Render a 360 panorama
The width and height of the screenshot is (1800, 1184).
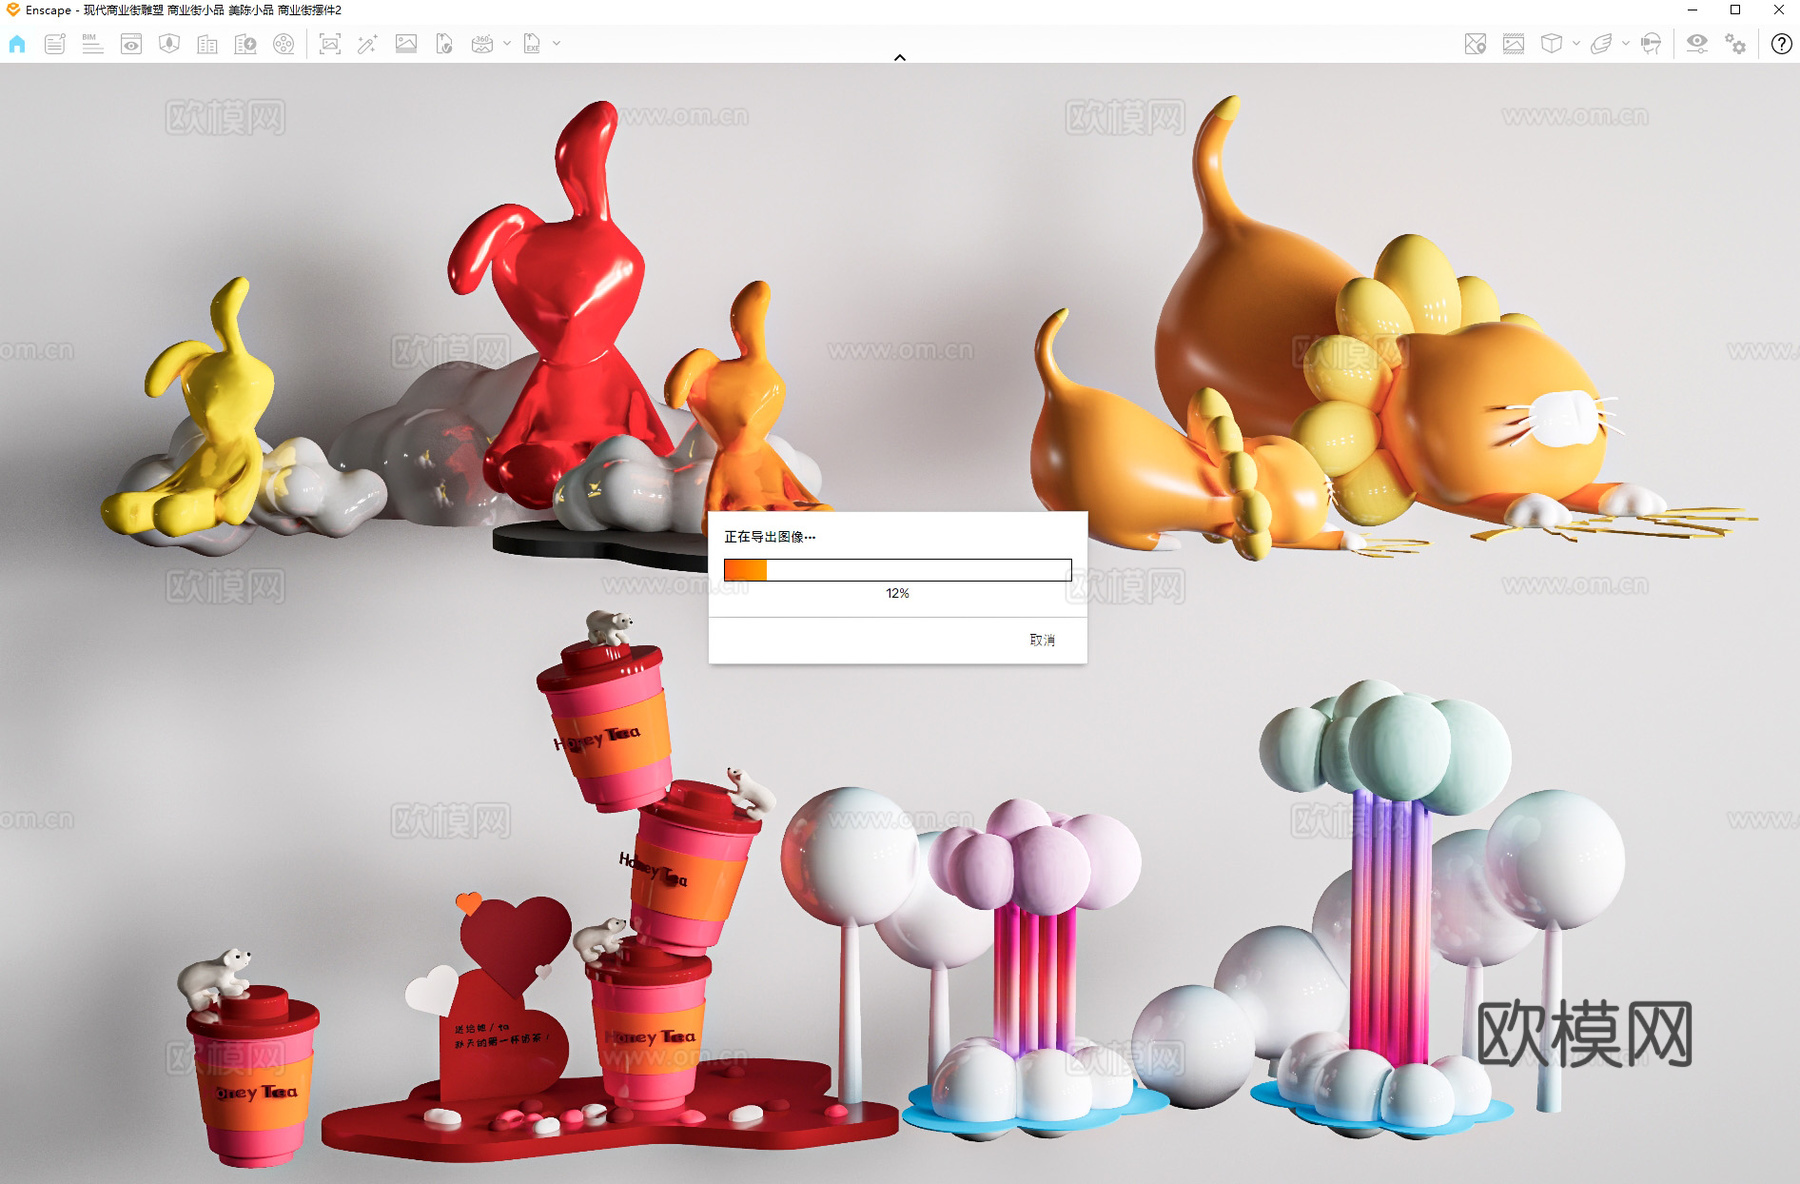click(x=482, y=44)
